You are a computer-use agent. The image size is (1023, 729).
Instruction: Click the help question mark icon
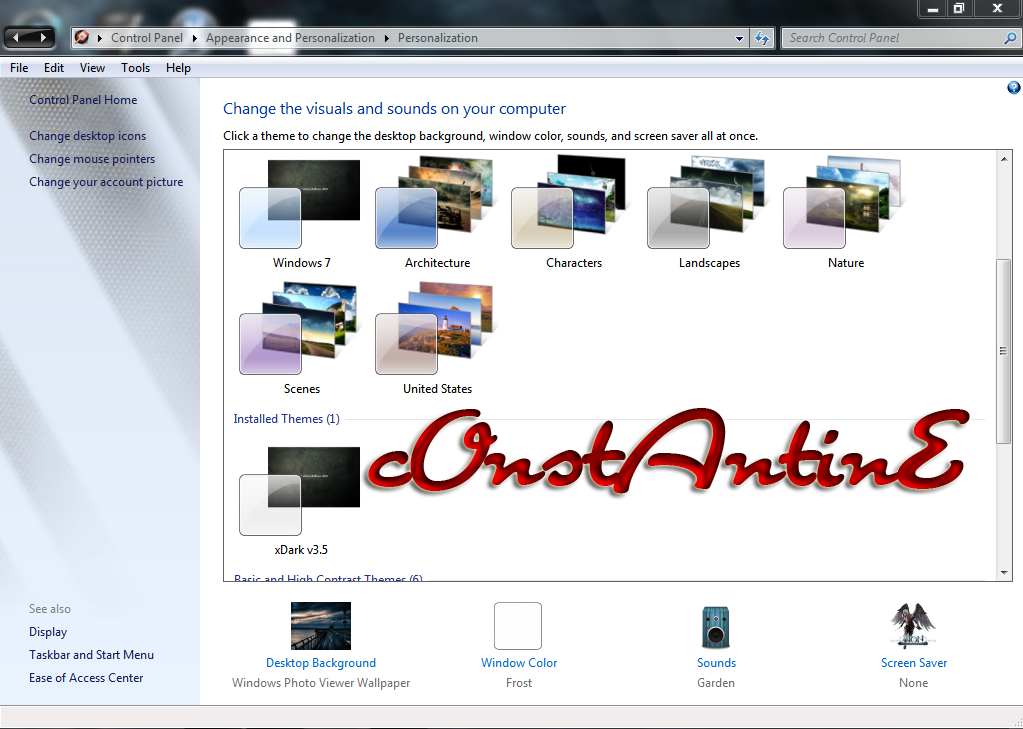coord(1013,87)
